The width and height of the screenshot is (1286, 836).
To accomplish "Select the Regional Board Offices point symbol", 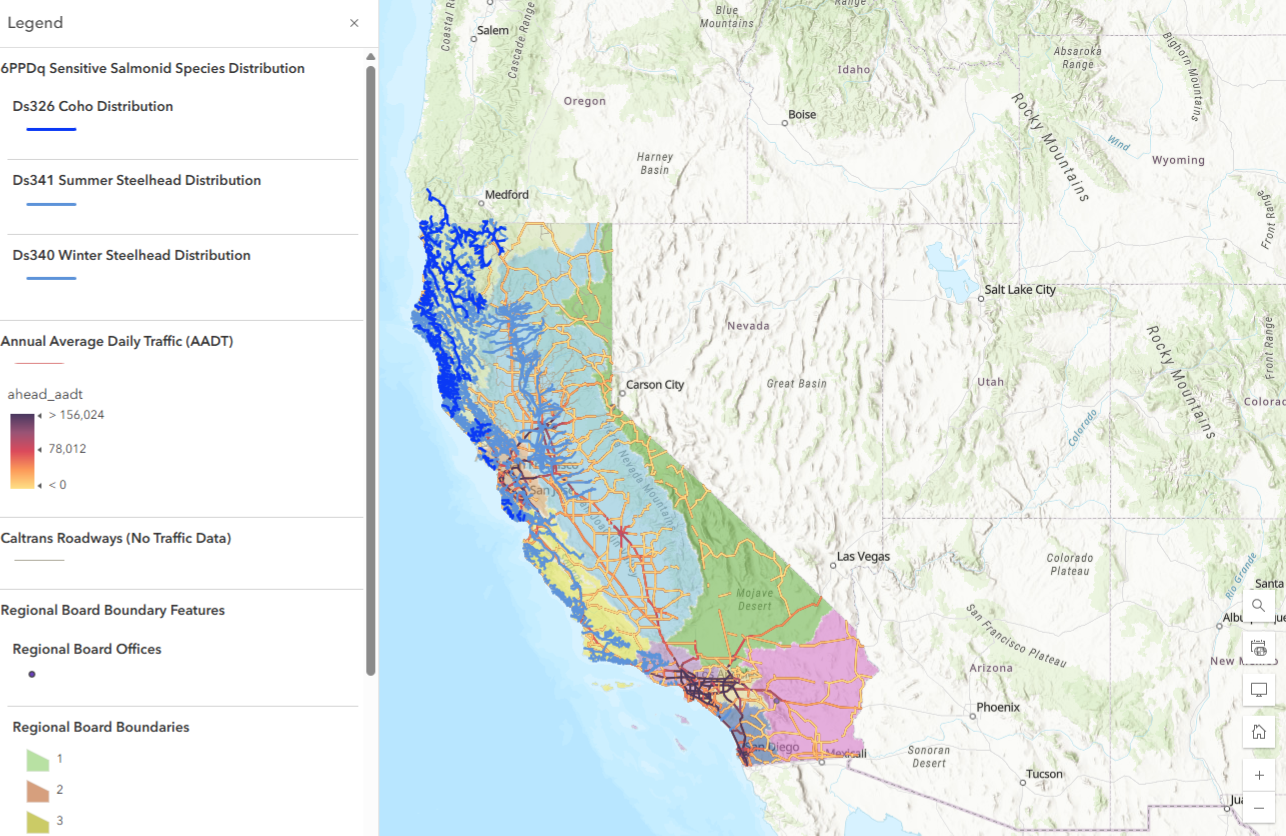I will [x=31, y=674].
